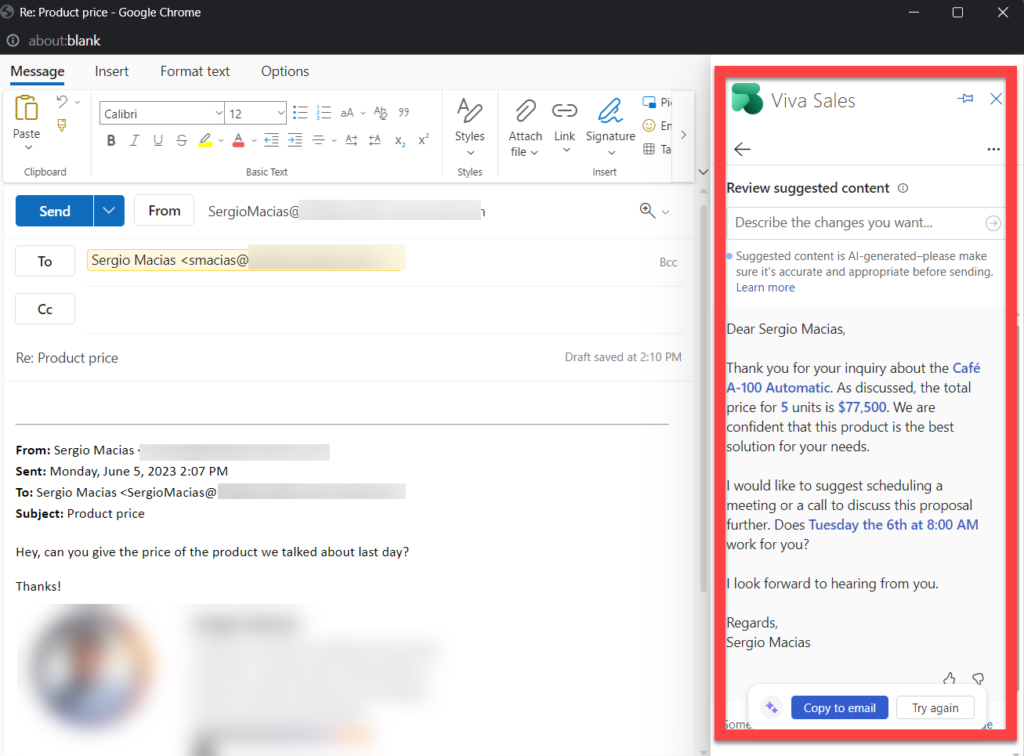This screenshot has height=756, width=1024.
Task: Apply yellow text highlight color
Action: tap(205, 140)
